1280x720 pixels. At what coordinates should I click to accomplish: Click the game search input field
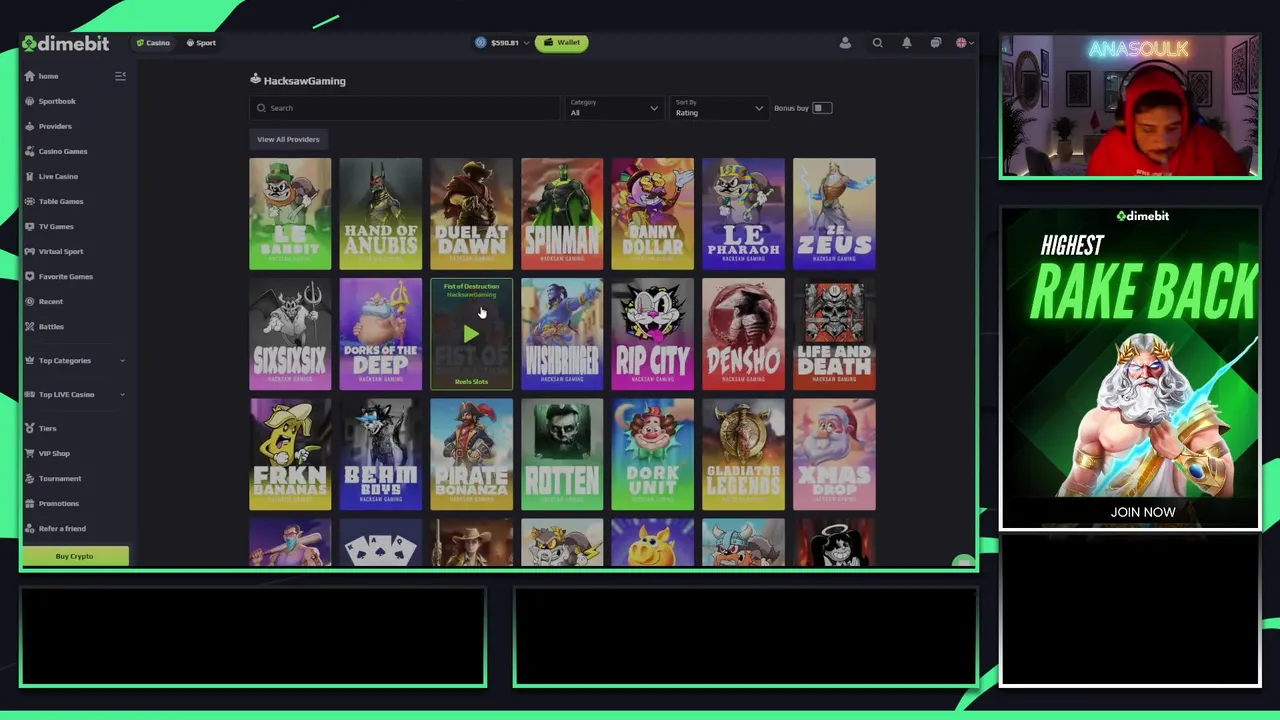[405, 108]
